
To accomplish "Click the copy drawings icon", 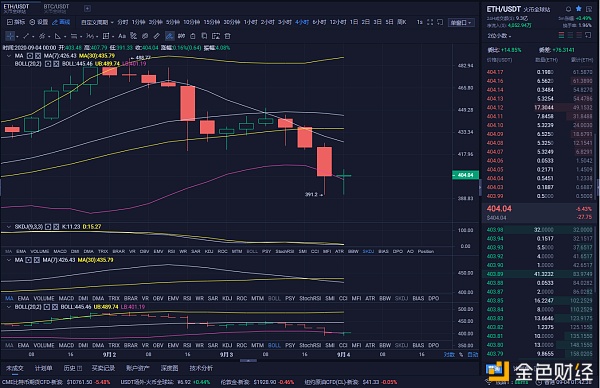I will (x=204, y=36).
